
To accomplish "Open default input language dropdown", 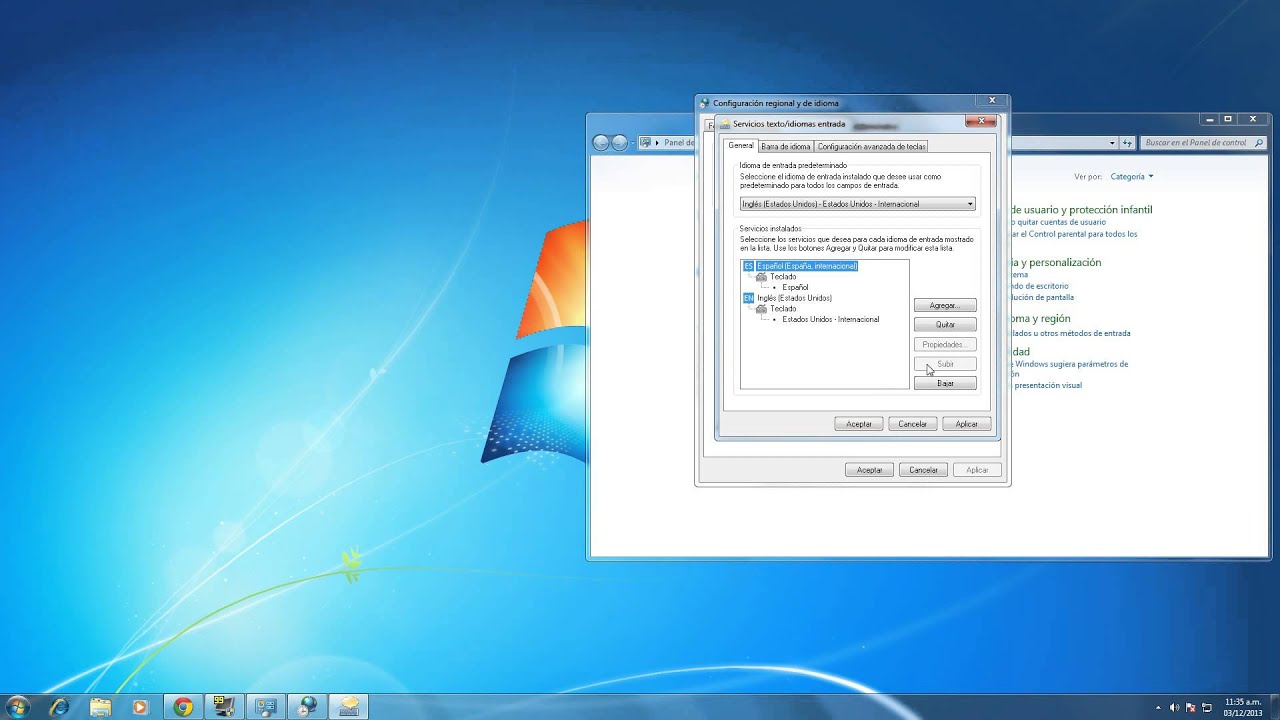I will point(857,204).
